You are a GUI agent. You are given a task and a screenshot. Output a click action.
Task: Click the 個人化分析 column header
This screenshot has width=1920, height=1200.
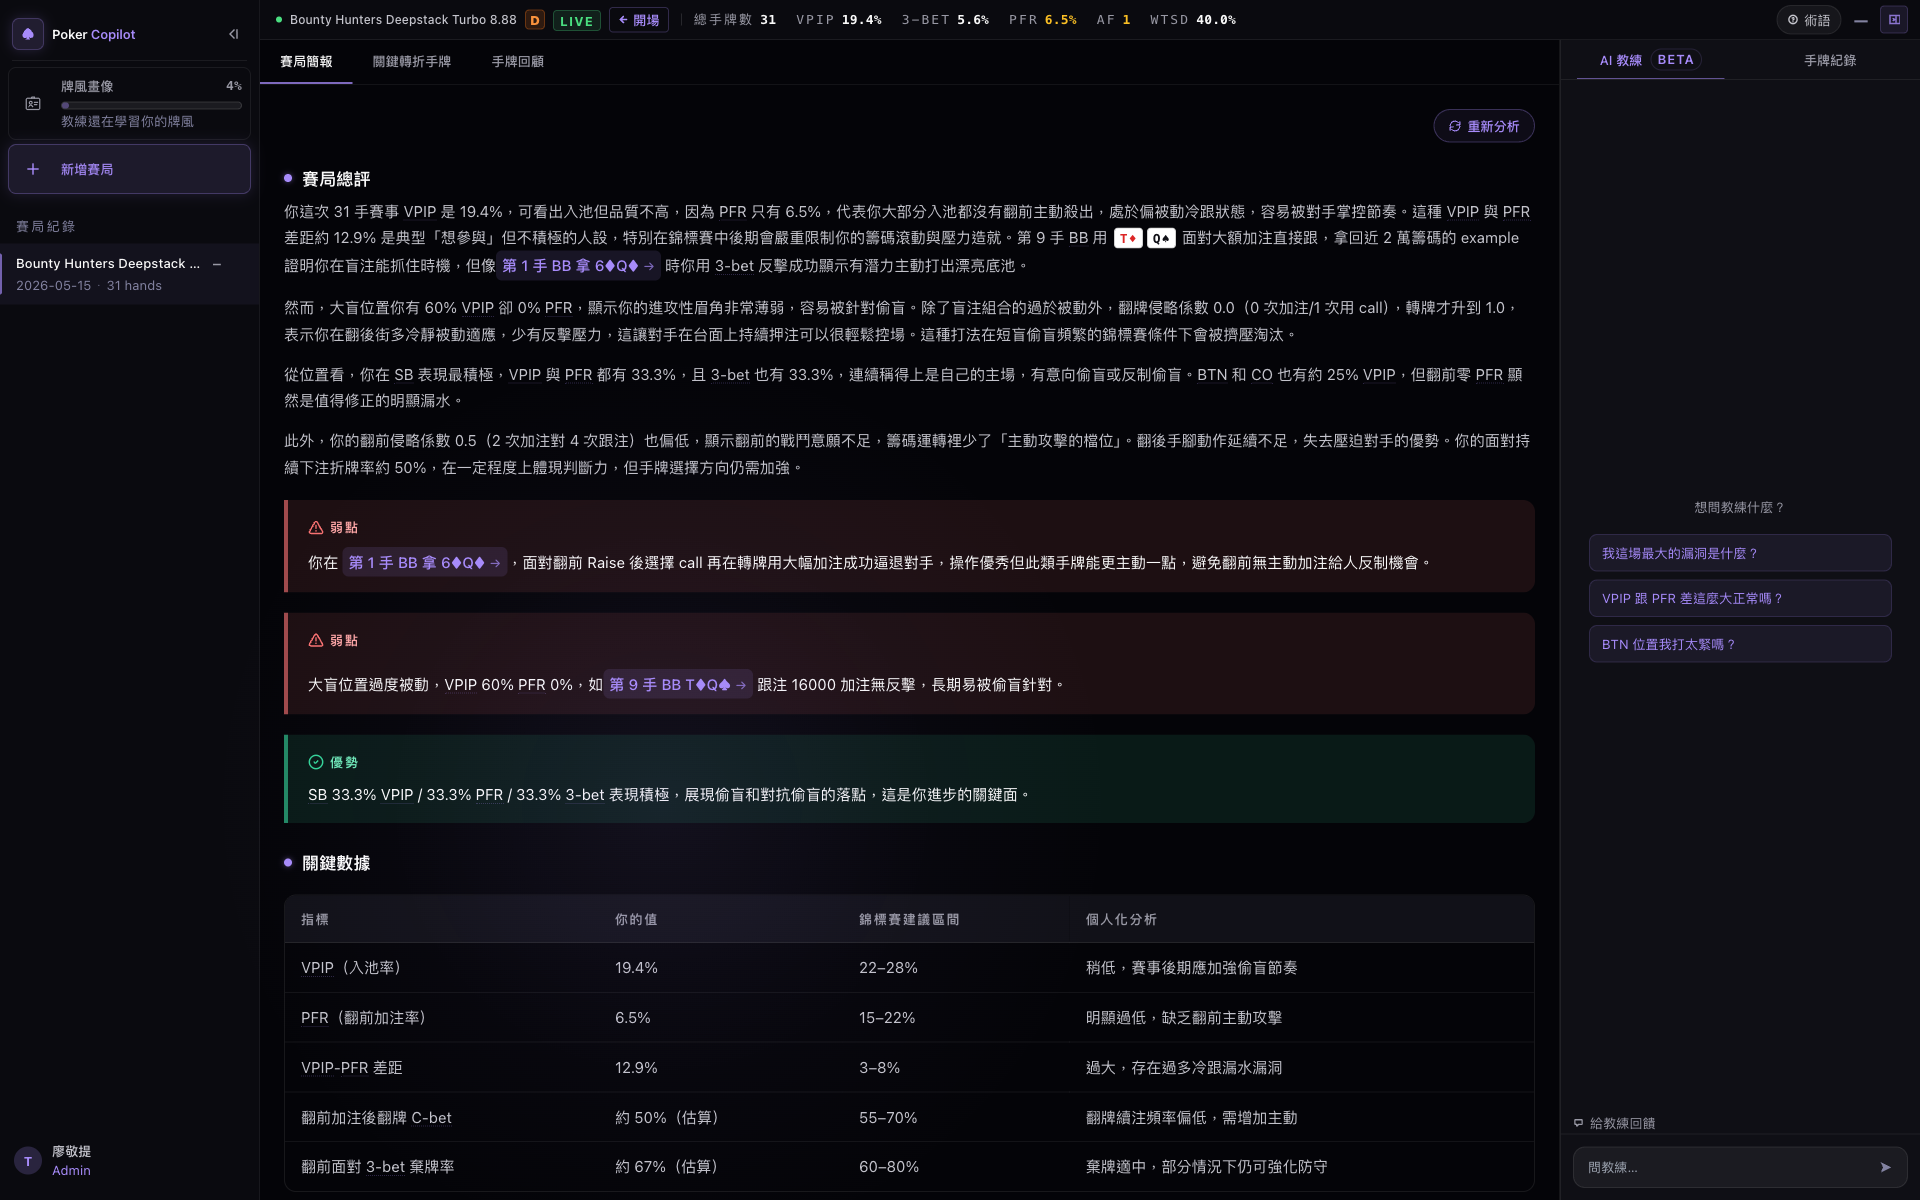click(x=1121, y=919)
